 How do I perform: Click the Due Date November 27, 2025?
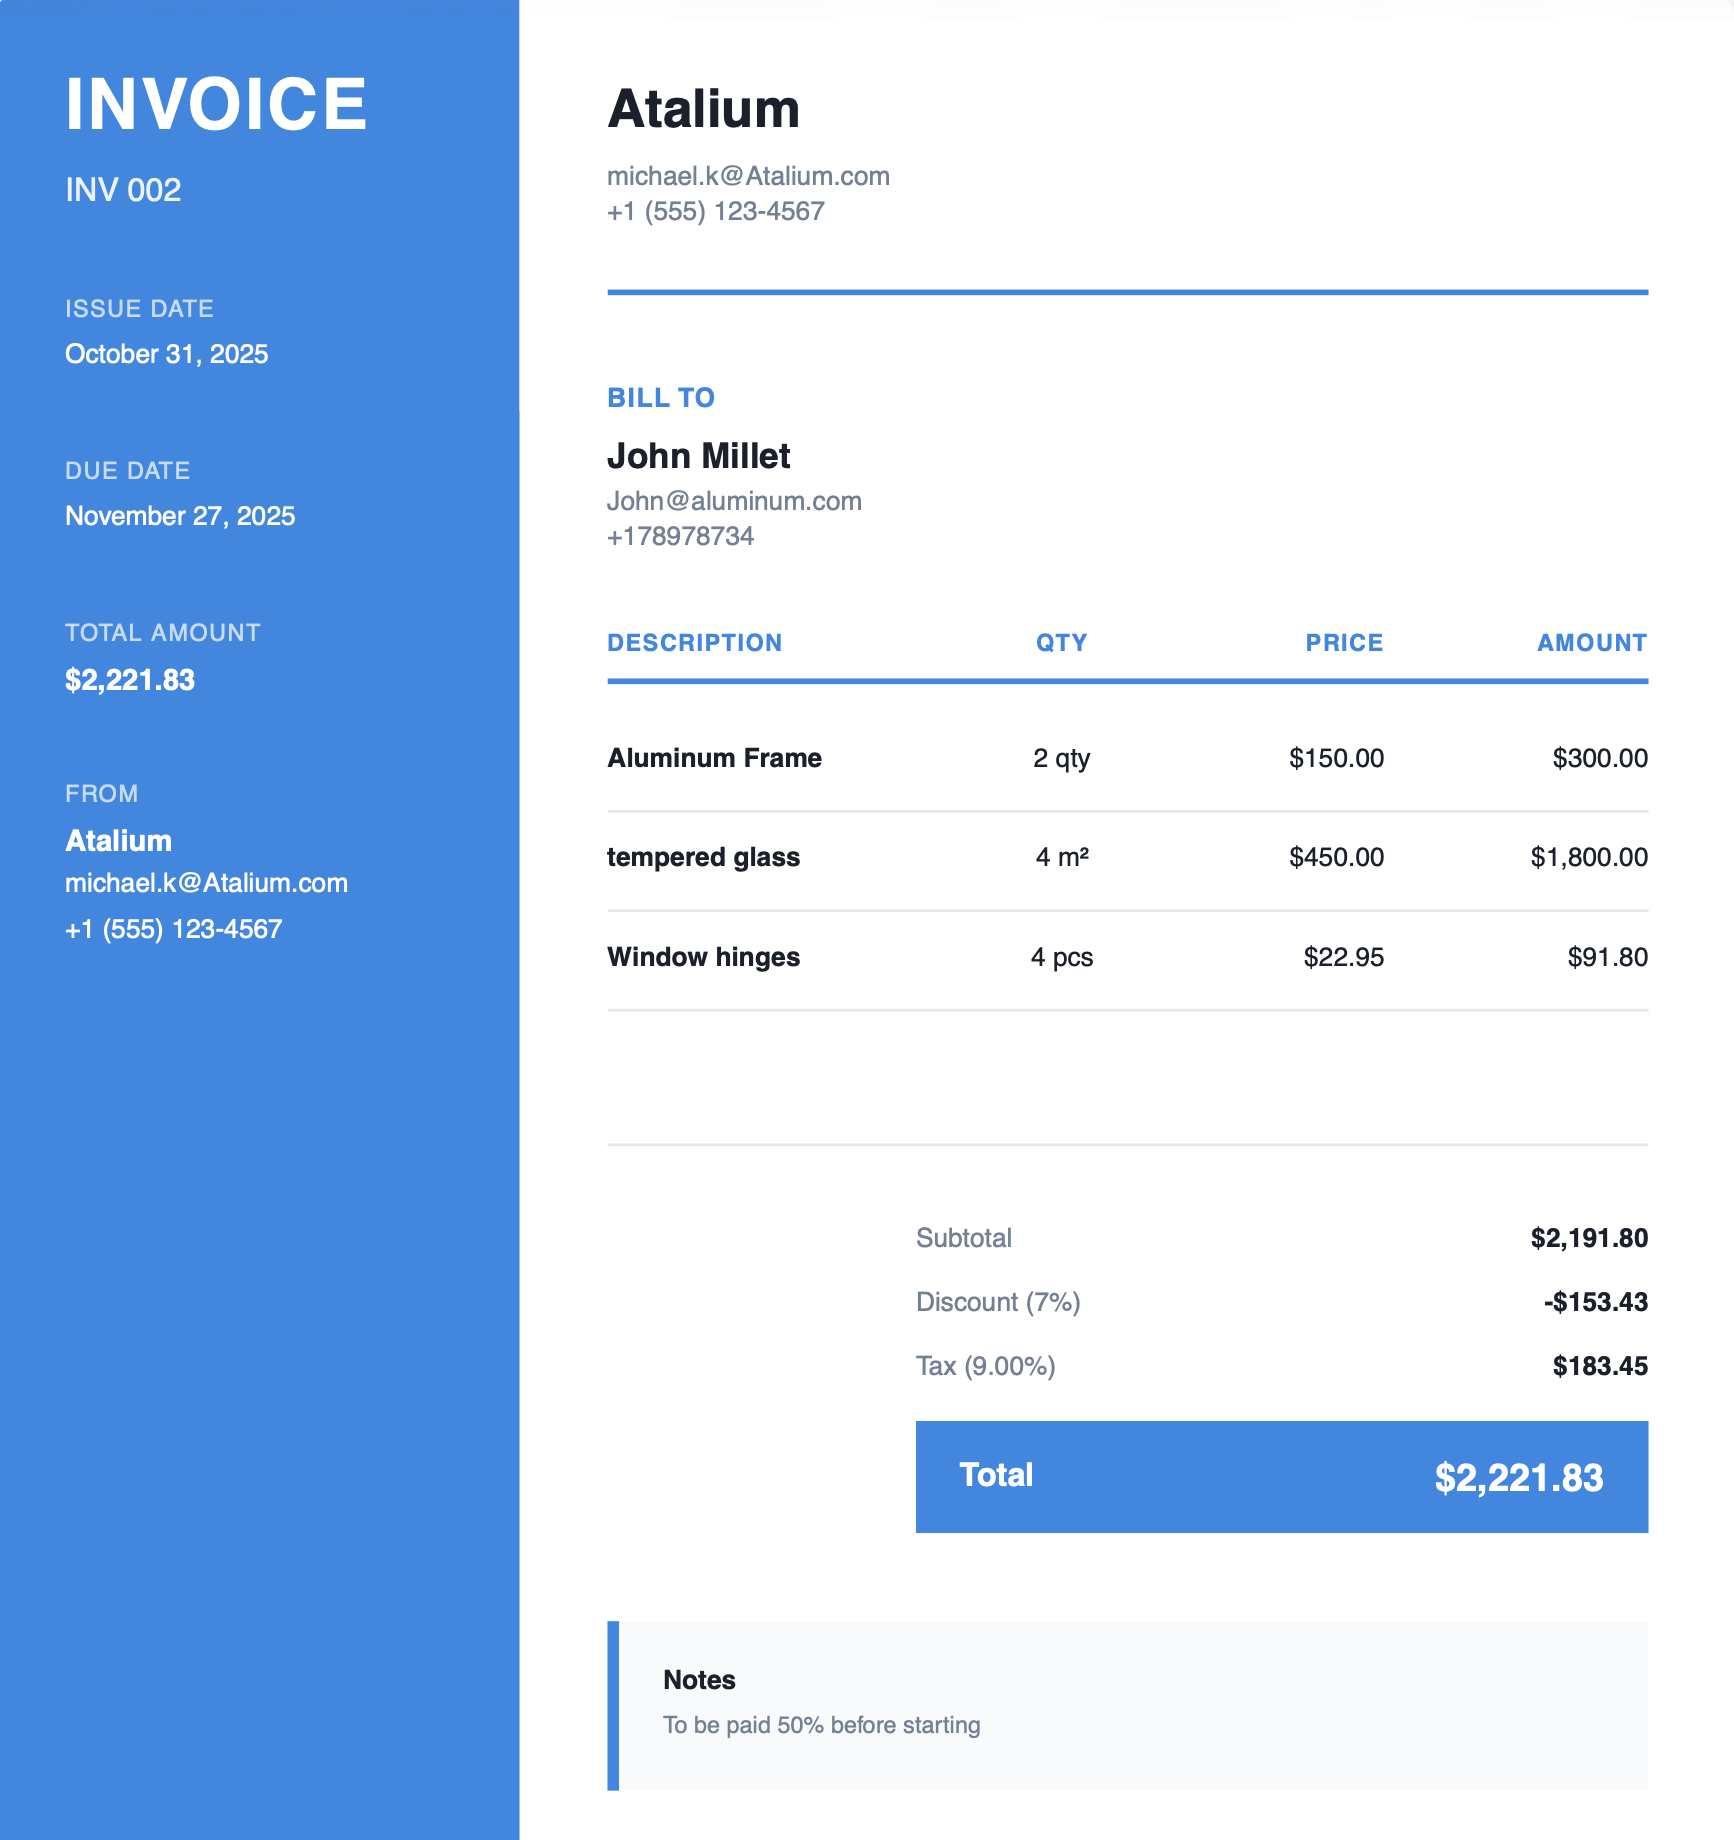[180, 515]
